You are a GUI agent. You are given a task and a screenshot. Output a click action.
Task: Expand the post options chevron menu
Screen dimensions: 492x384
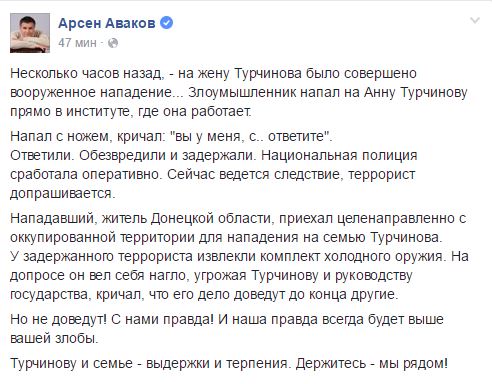point(475,21)
